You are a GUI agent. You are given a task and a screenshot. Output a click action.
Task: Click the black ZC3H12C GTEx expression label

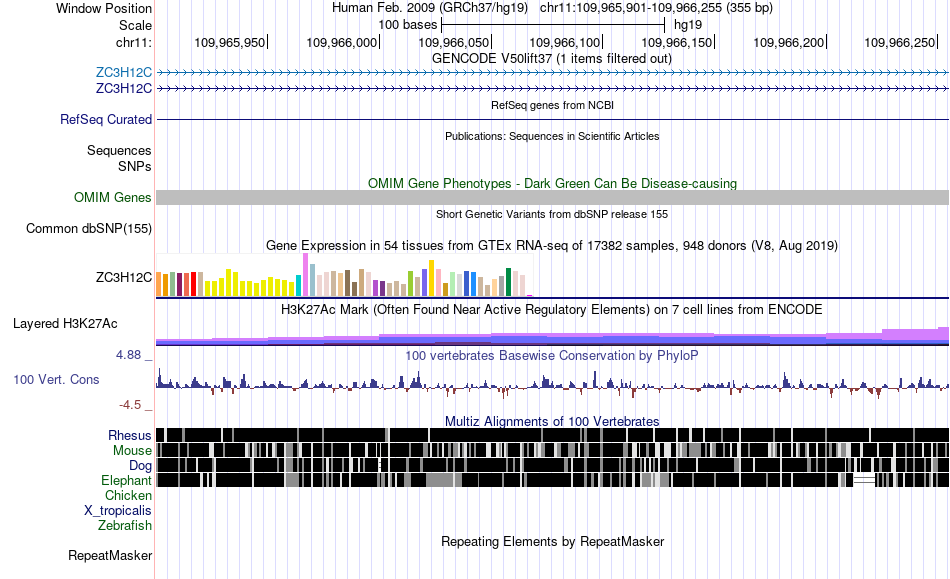coord(124,277)
